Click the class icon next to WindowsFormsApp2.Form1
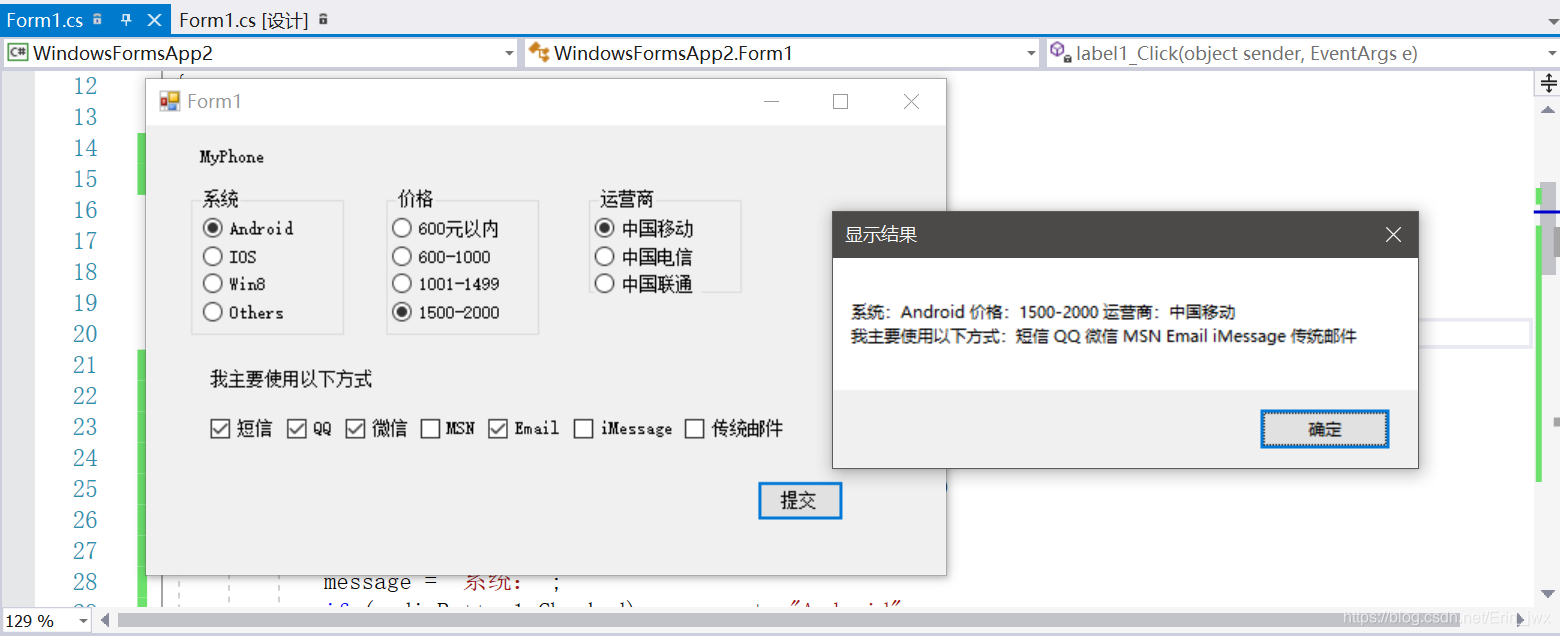Screen dimensions: 1560x636 539,52
